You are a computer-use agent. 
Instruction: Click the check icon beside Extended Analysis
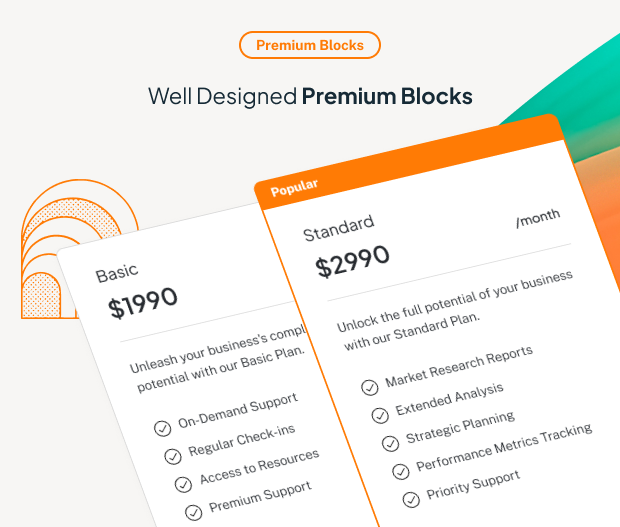379,415
